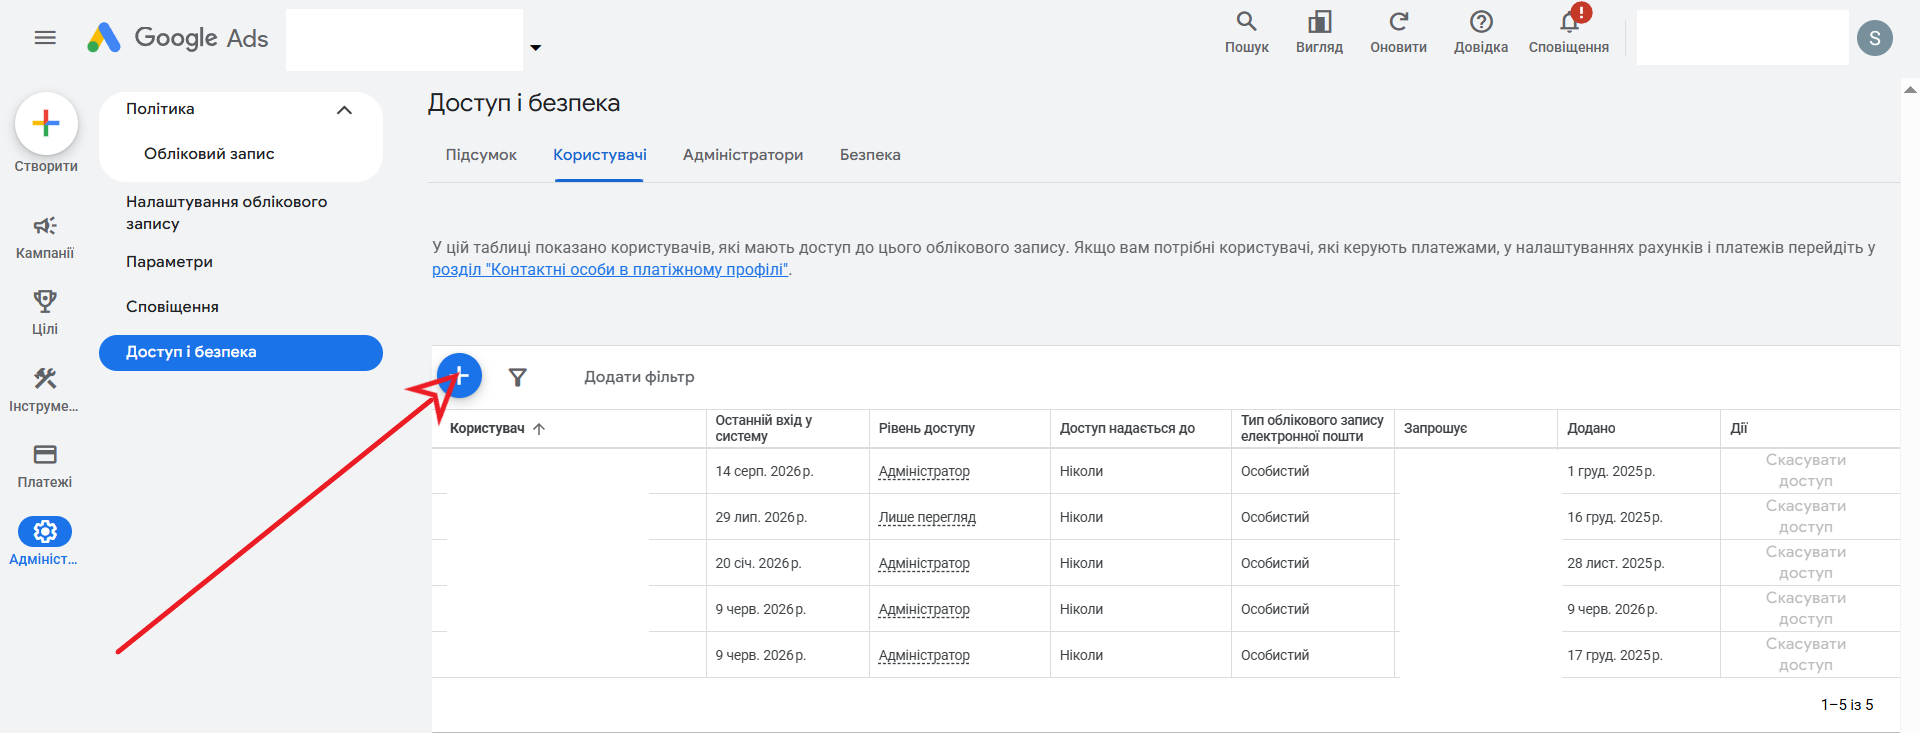Image resolution: width=1920 pixels, height=733 pixels.
Task: Click Скасувати доступ for 1 груд. 2025 row
Action: click(1806, 471)
